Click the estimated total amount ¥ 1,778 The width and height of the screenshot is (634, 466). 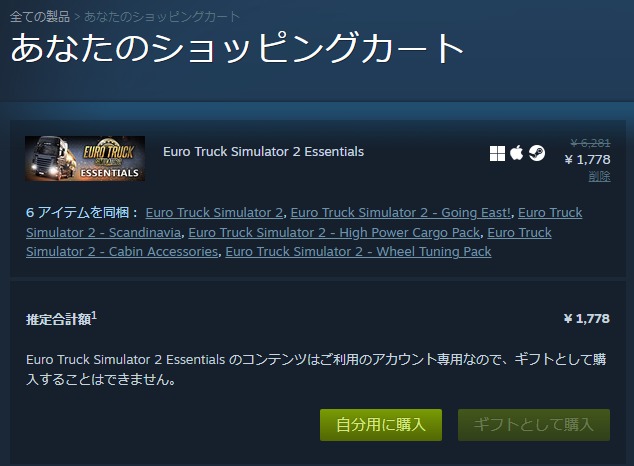point(587,319)
